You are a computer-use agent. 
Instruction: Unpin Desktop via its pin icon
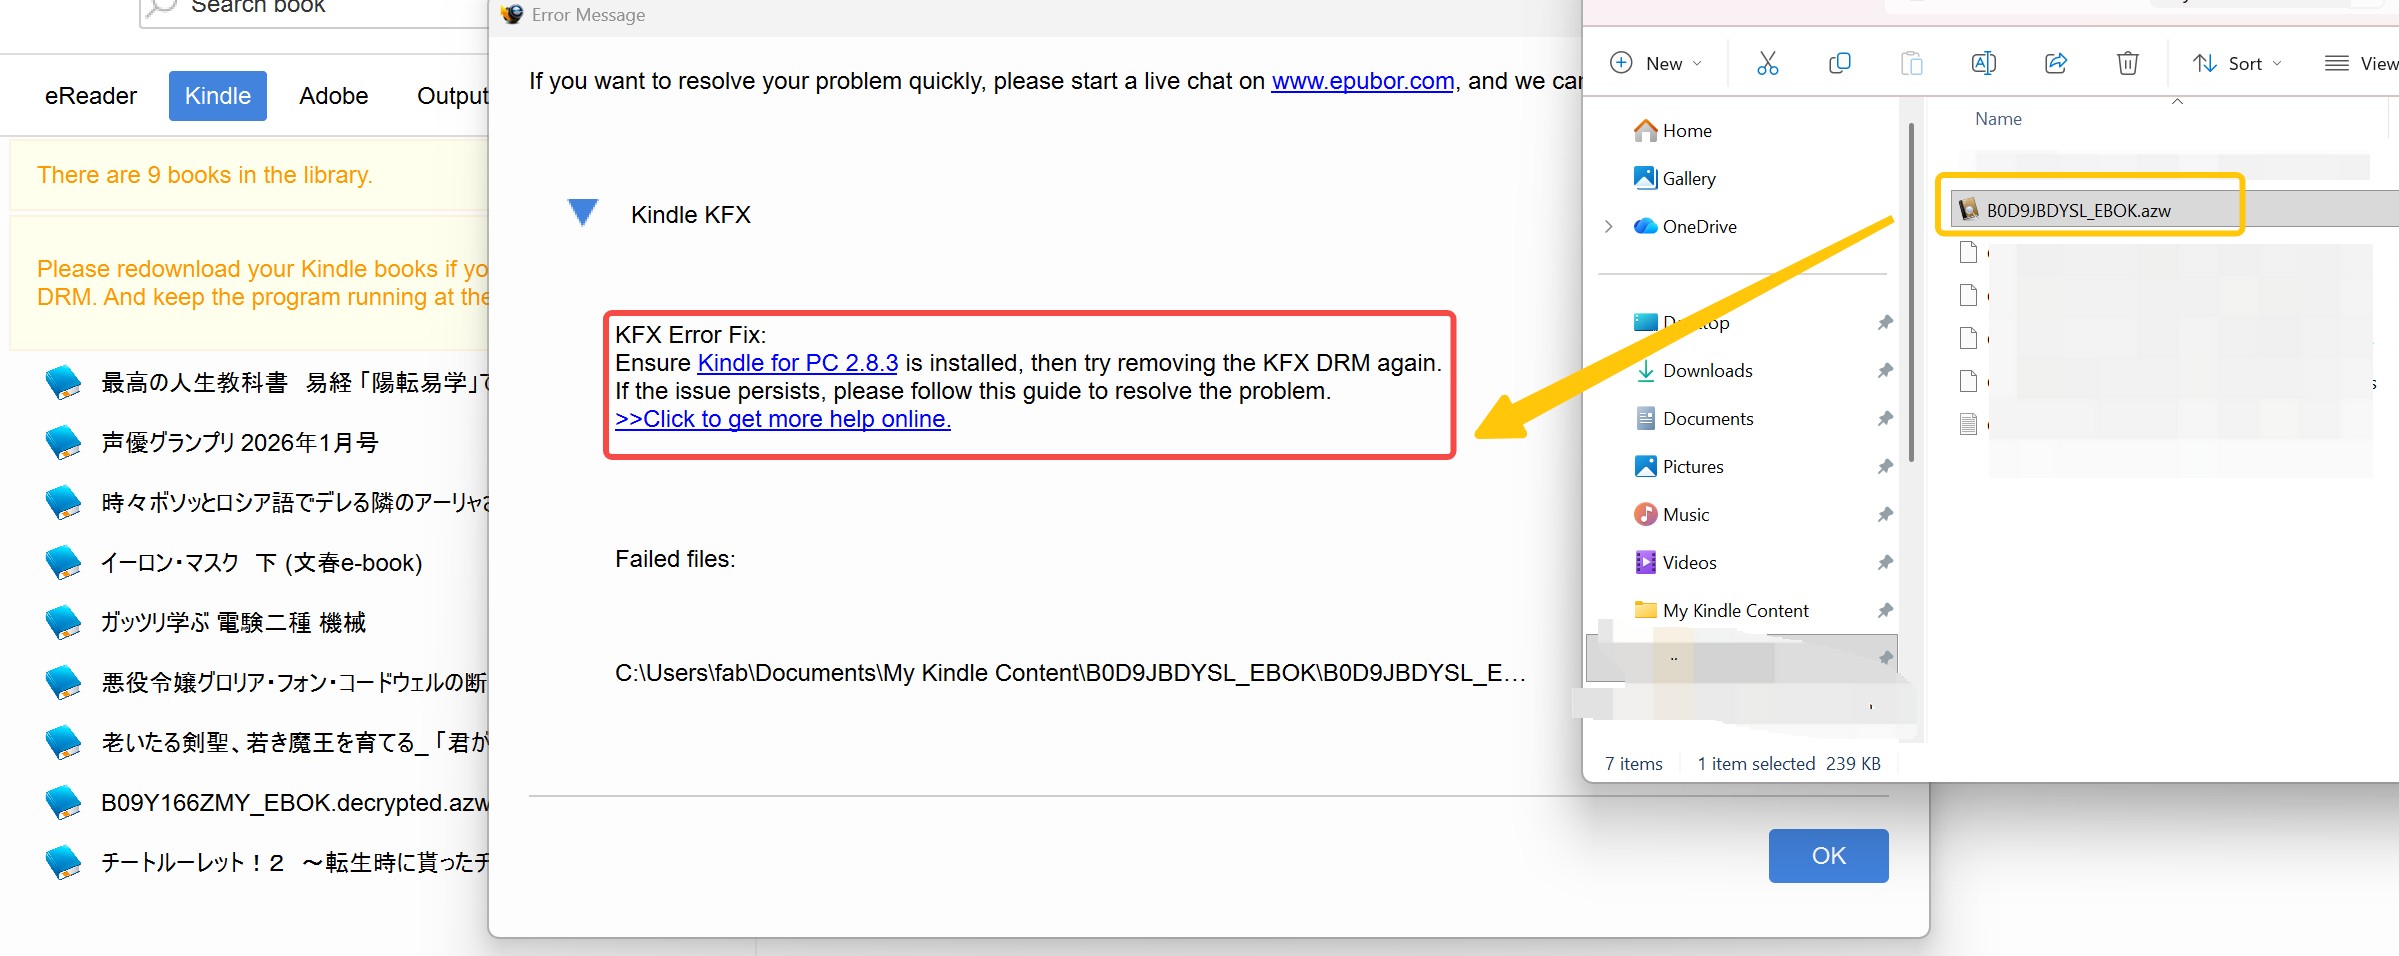(1885, 322)
